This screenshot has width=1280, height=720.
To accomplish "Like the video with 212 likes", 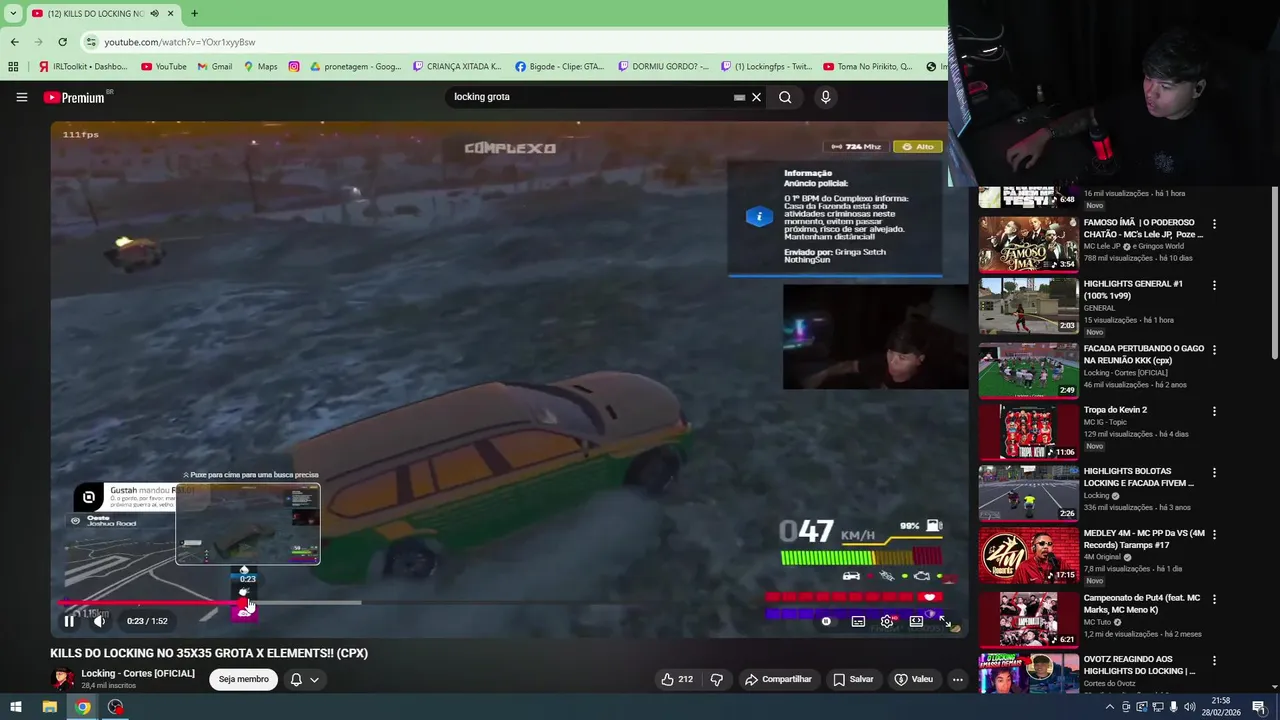I will click(677, 679).
